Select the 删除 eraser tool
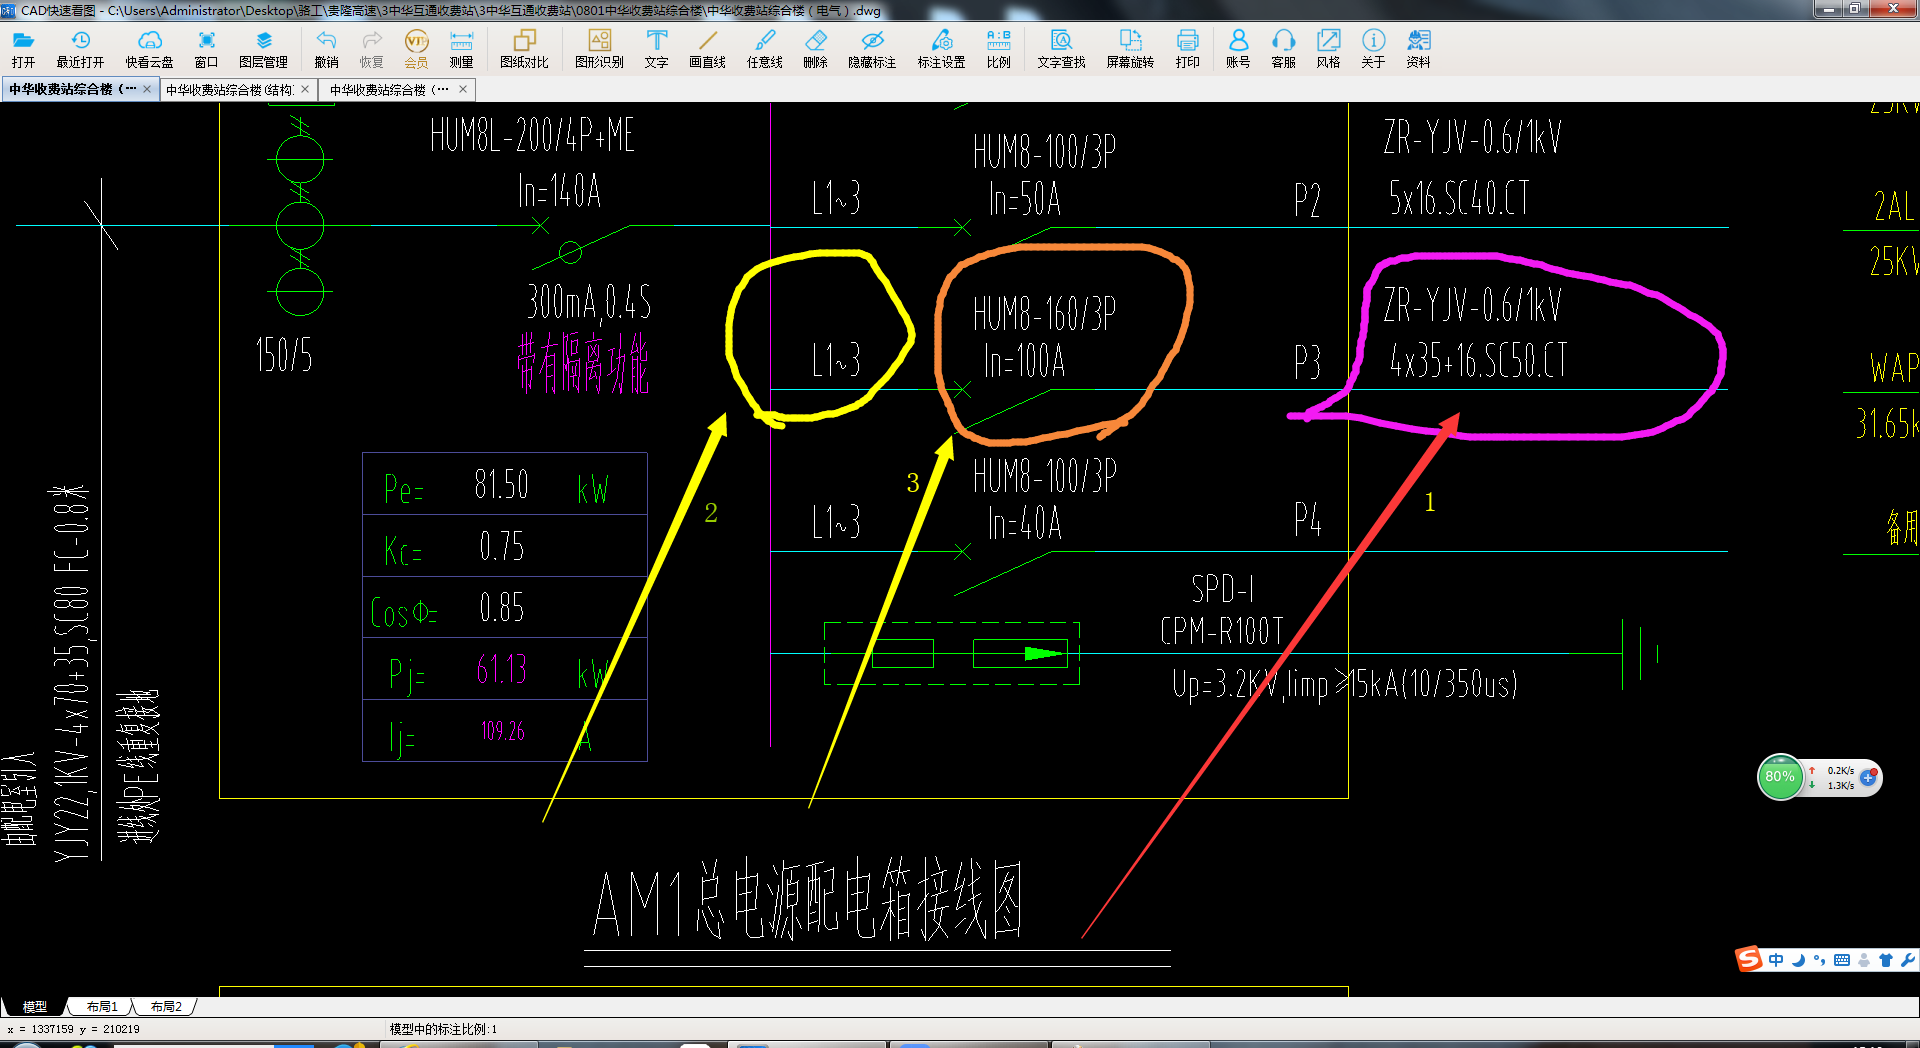This screenshot has height=1048, width=1920. (815, 48)
